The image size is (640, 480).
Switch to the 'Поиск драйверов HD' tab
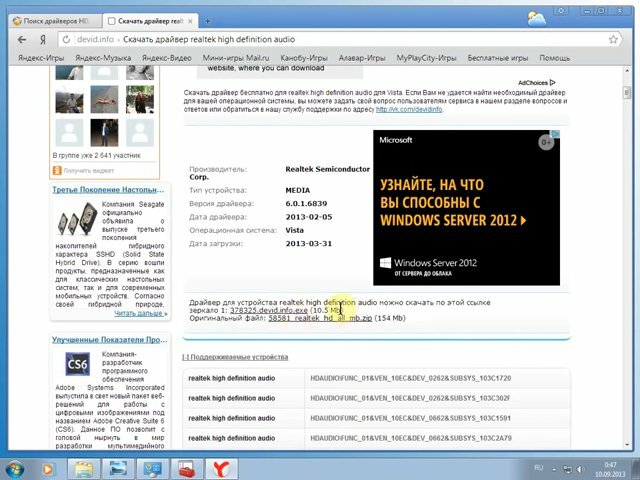point(55,21)
